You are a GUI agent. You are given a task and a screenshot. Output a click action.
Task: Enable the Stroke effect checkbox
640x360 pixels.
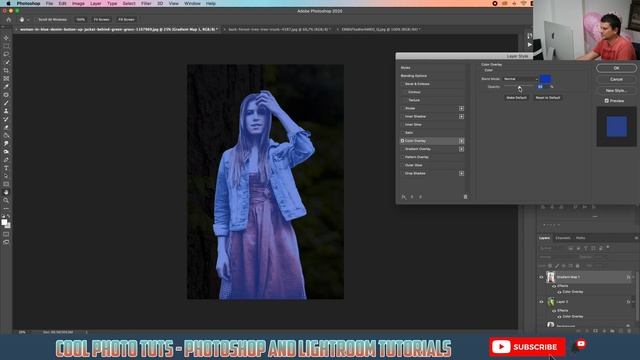(x=402, y=108)
